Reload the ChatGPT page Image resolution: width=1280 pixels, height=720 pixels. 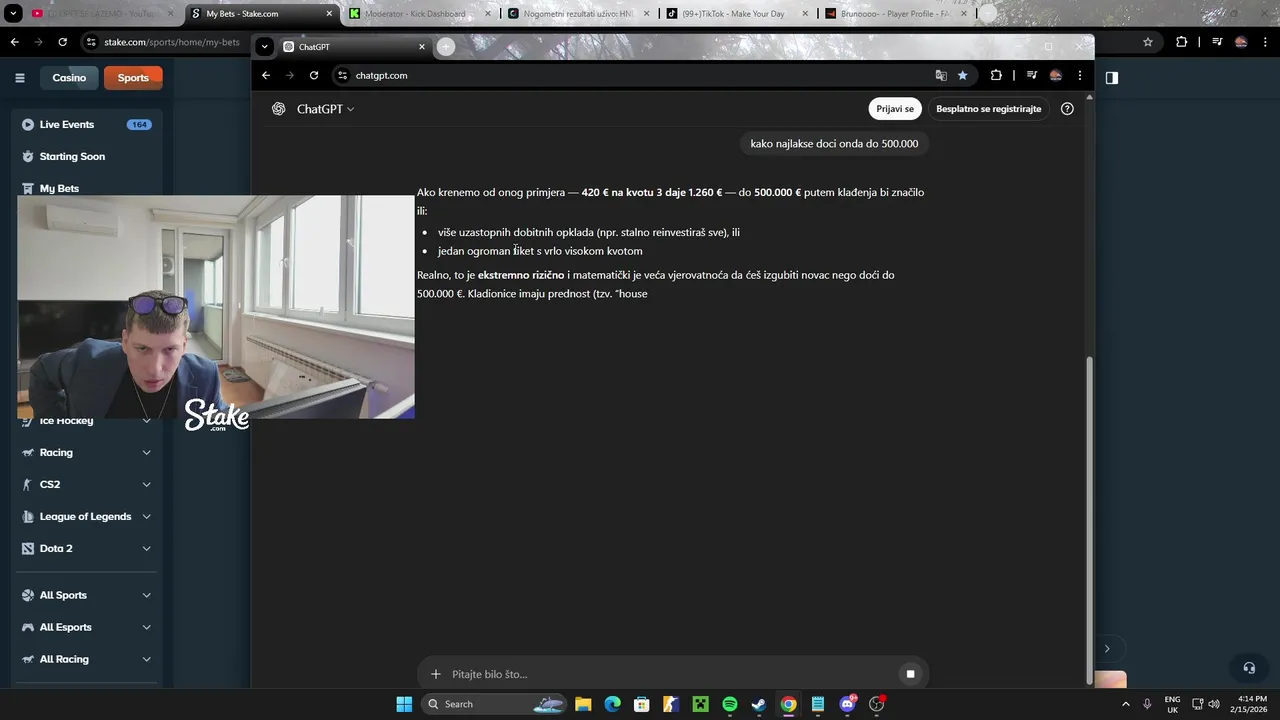(x=313, y=75)
